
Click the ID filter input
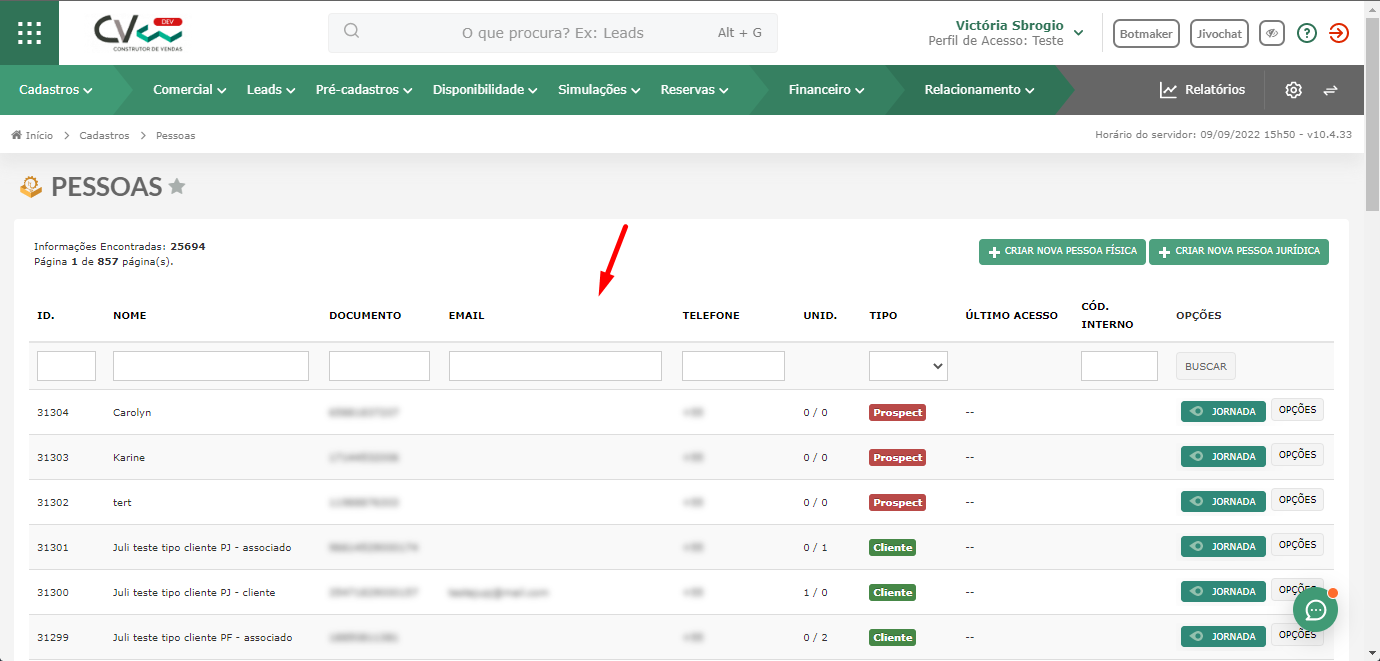pyautogui.click(x=66, y=366)
